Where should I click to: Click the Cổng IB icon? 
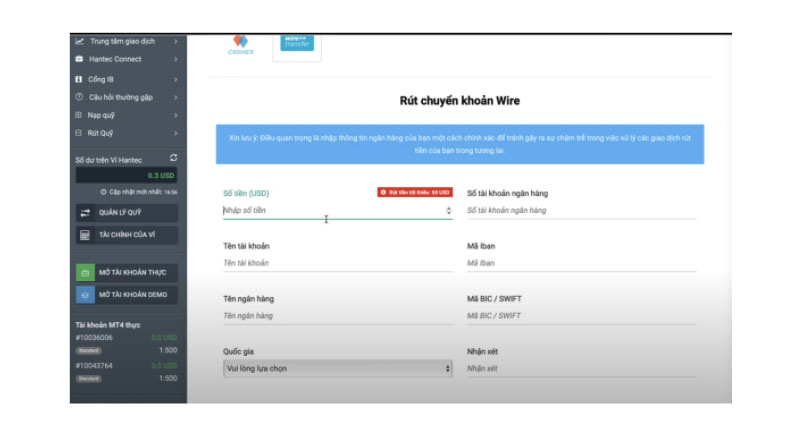79,79
